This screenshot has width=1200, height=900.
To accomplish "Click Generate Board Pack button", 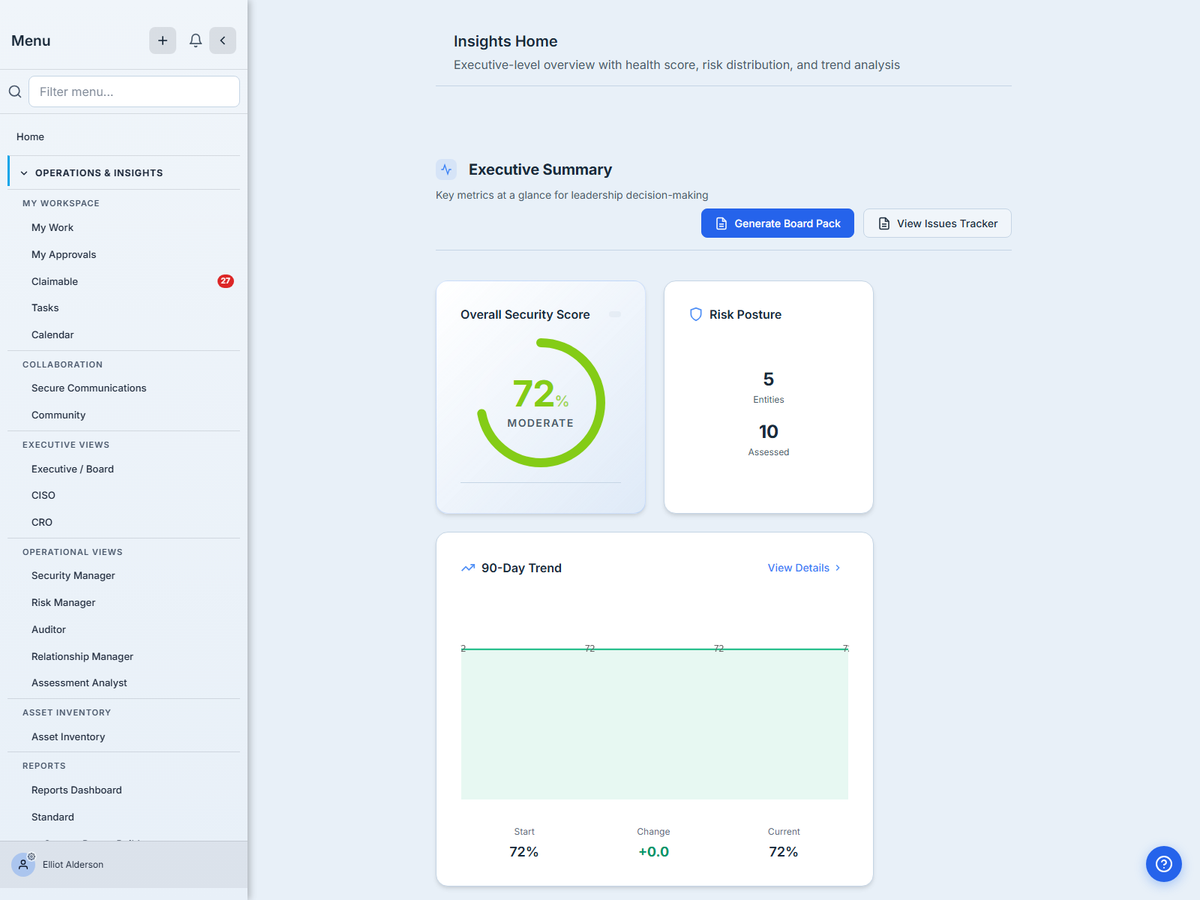I will click(x=777, y=223).
